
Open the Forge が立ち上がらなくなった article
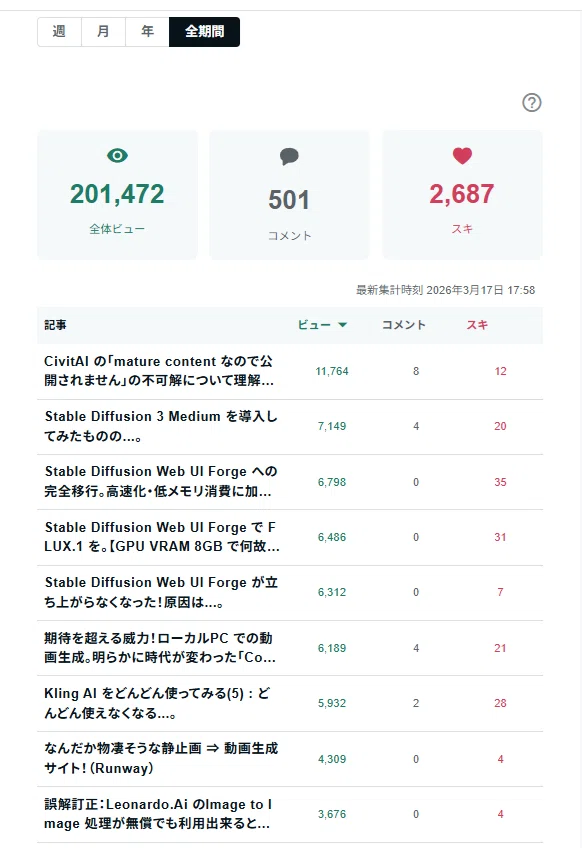click(161, 592)
